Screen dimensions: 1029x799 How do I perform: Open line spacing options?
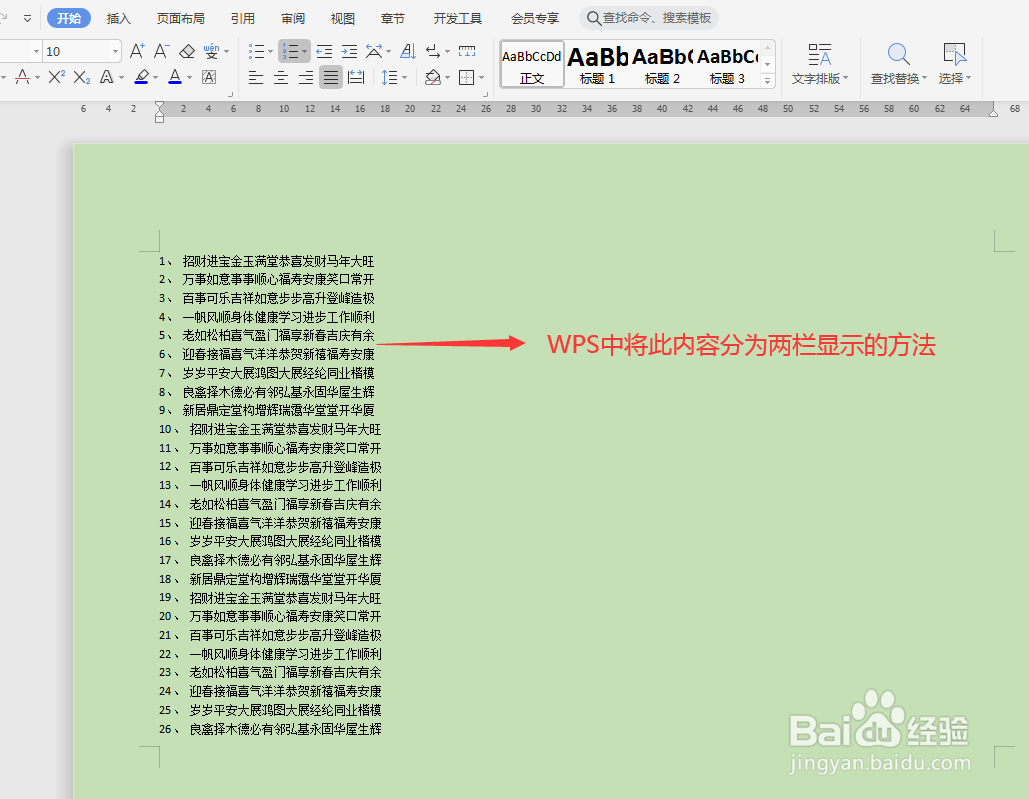point(390,78)
